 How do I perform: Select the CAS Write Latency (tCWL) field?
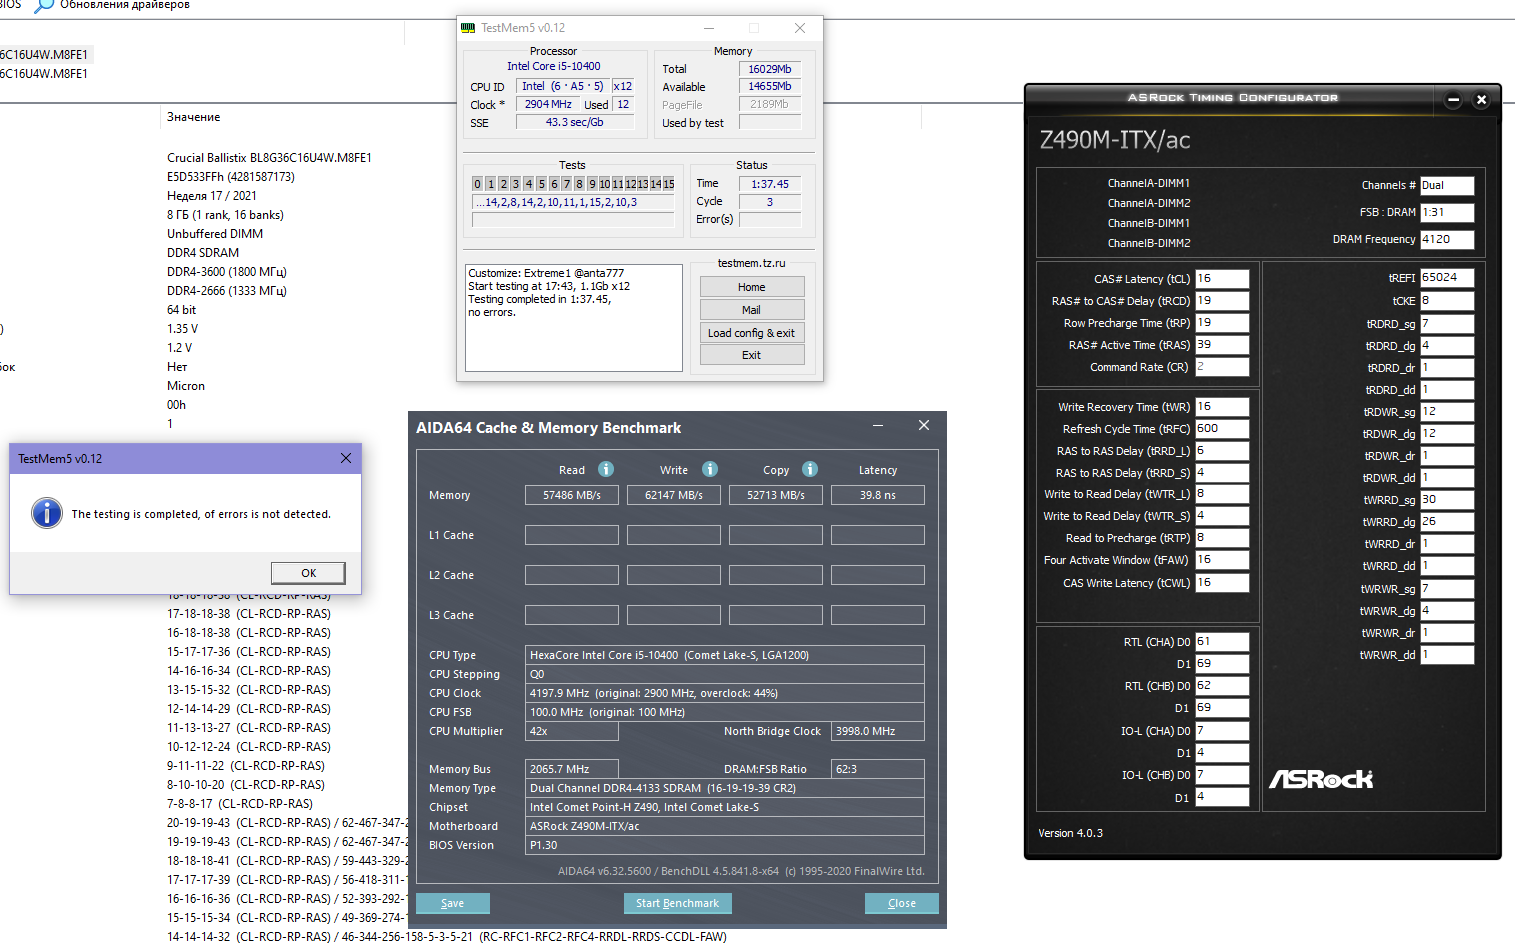click(1222, 583)
